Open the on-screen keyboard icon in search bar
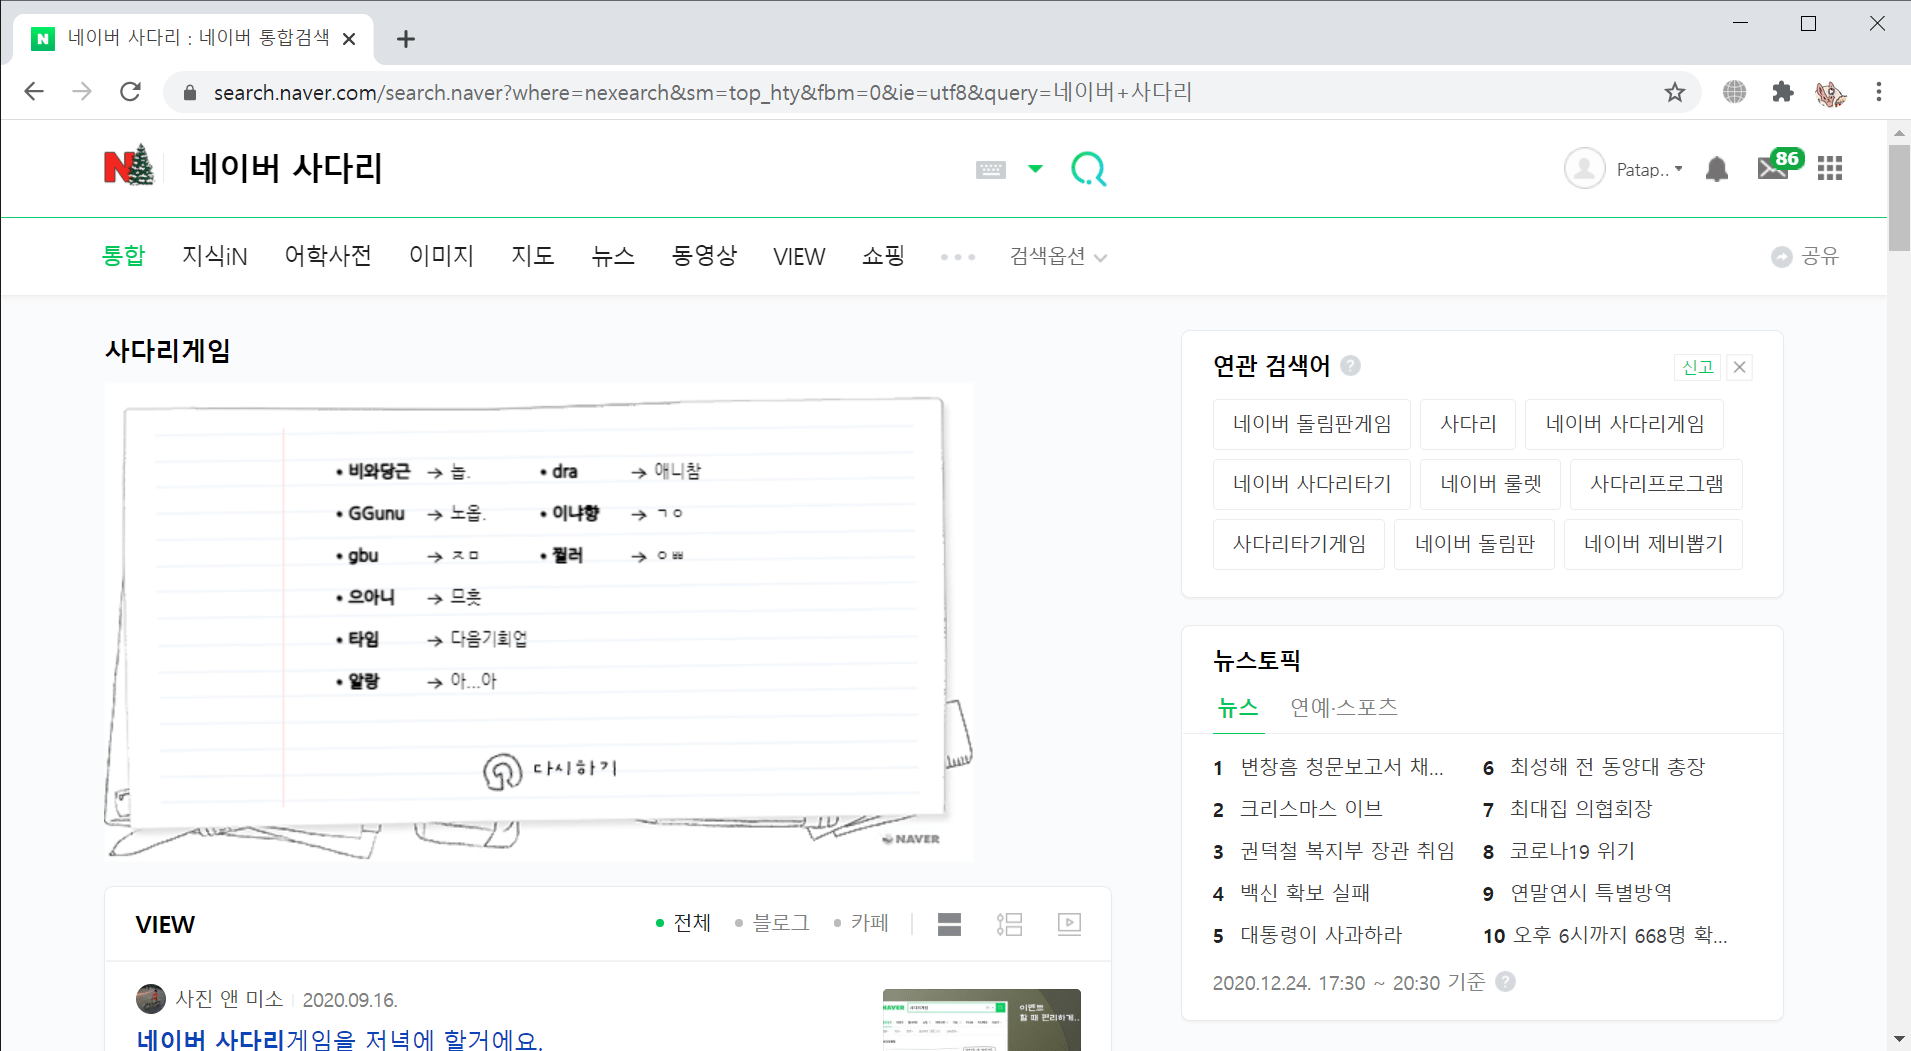1911x1051 pixels. (991, 169)
